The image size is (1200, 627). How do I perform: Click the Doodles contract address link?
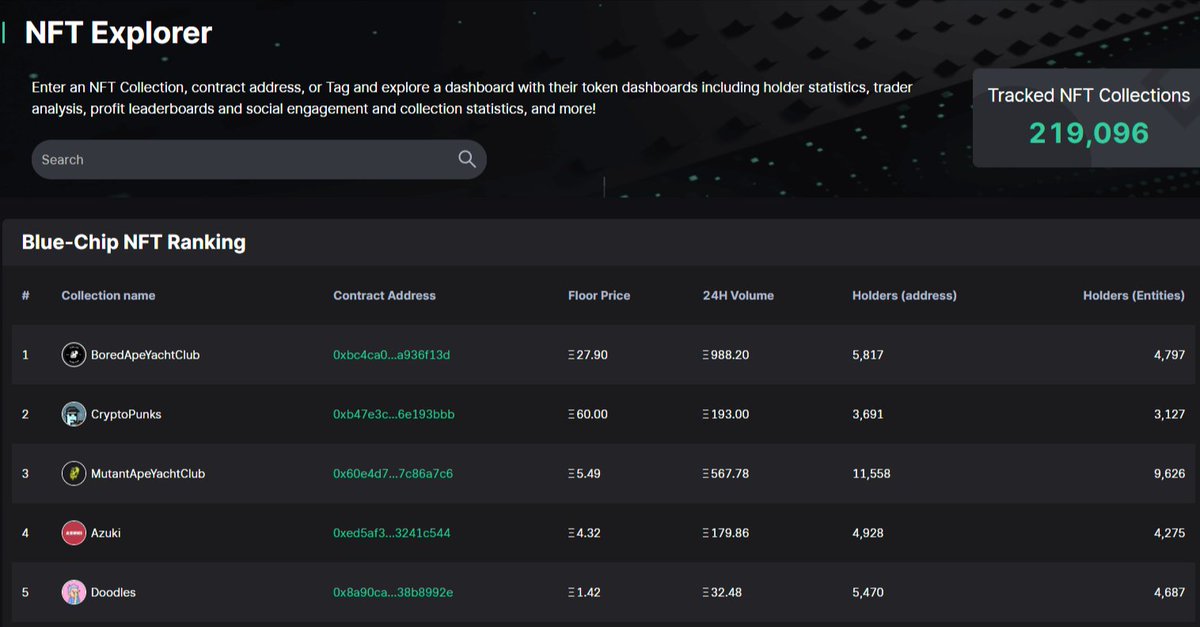pyautogui.click(x=393, y=591)
